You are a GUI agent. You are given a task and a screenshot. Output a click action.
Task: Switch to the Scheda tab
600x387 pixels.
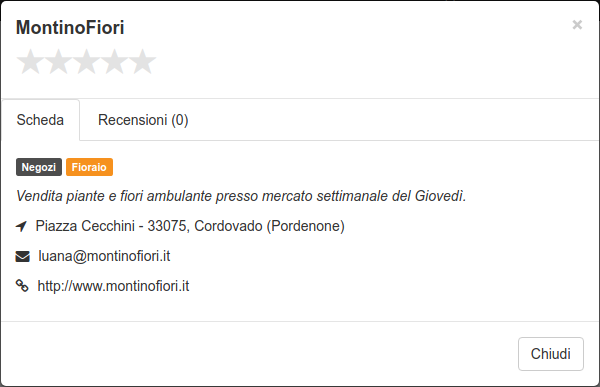coord(40,120)
